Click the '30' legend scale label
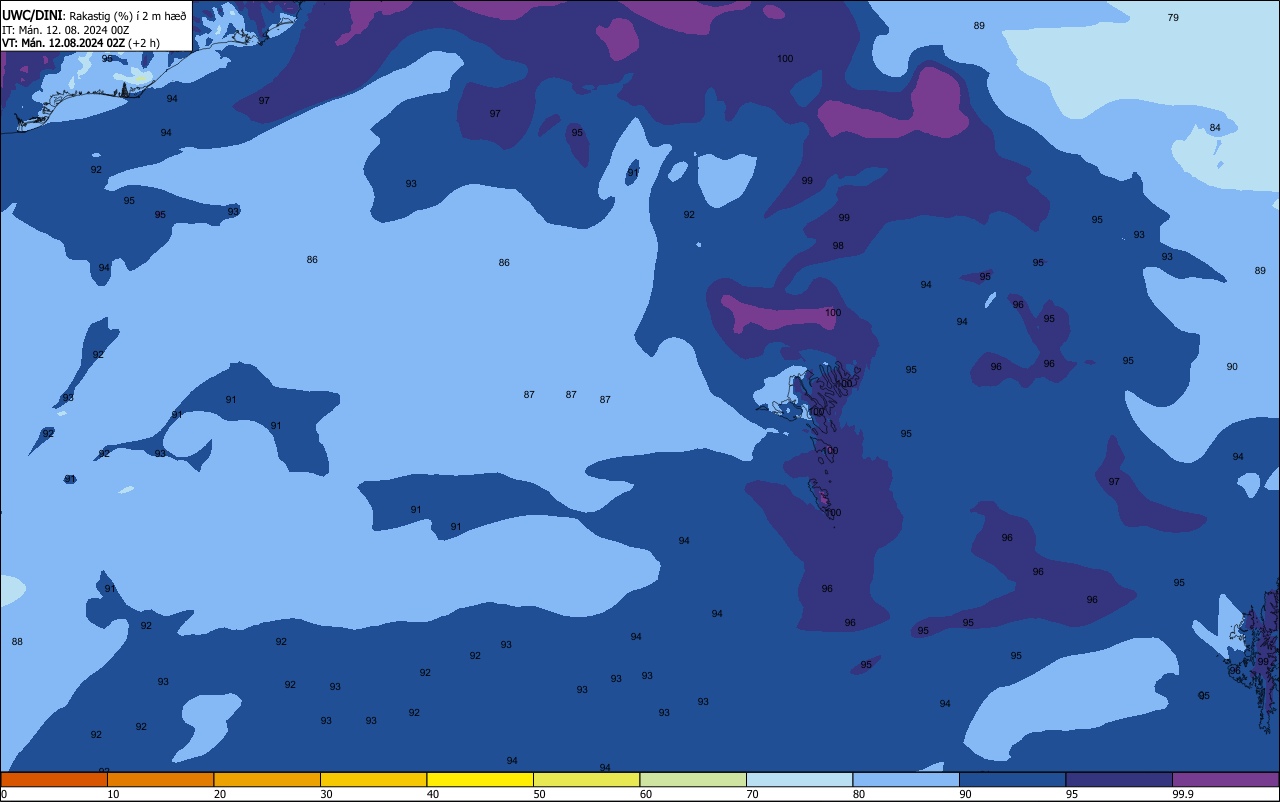Screen dimensions: 1280x802 pos(327,794)
